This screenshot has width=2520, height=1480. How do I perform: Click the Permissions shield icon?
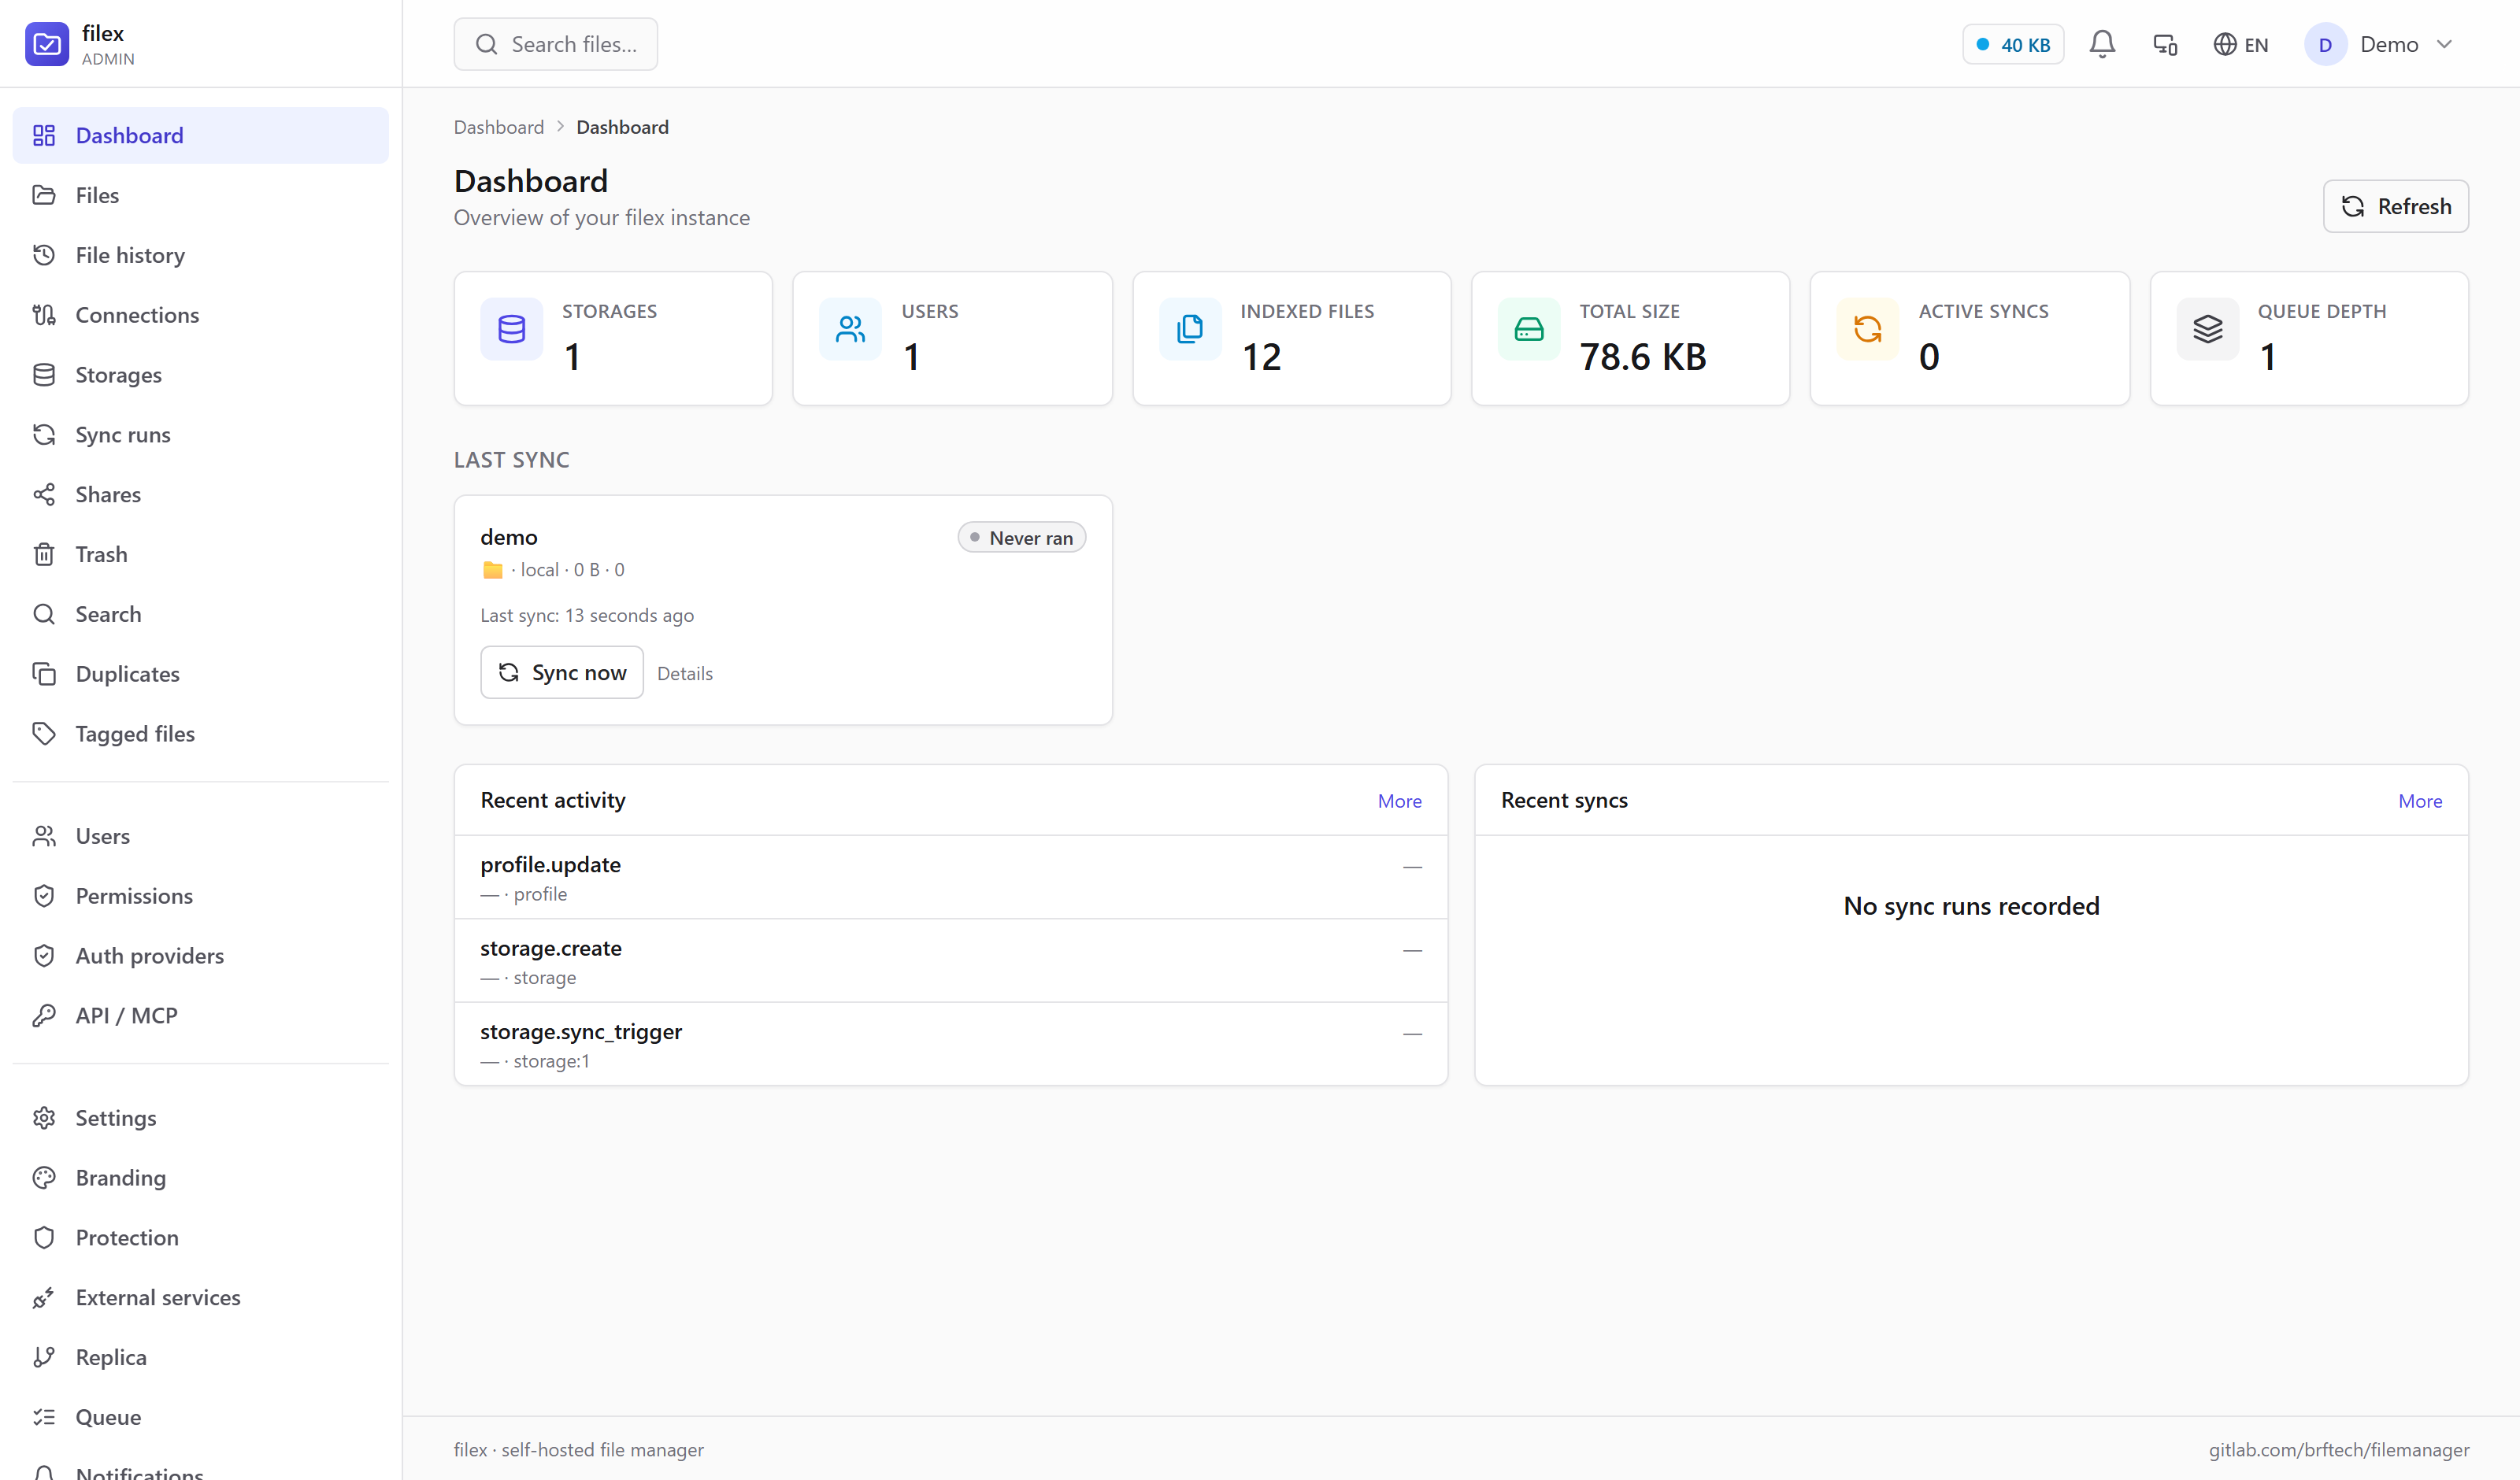coord(44,896)
